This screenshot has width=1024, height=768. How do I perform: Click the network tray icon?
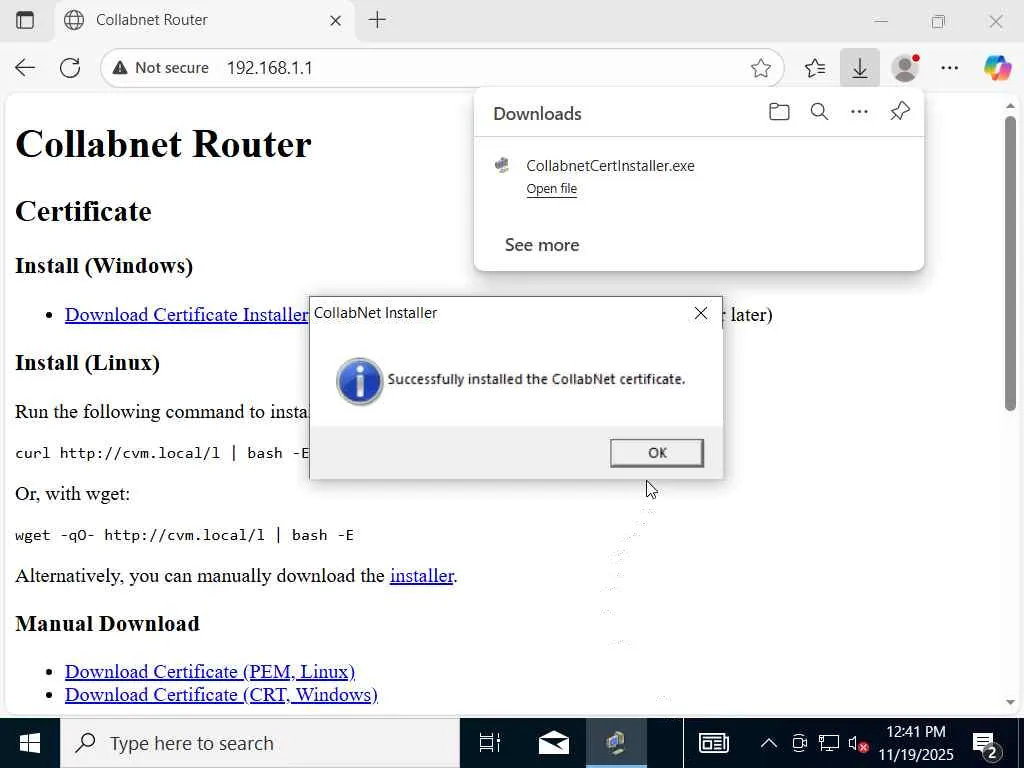point(829,743)
